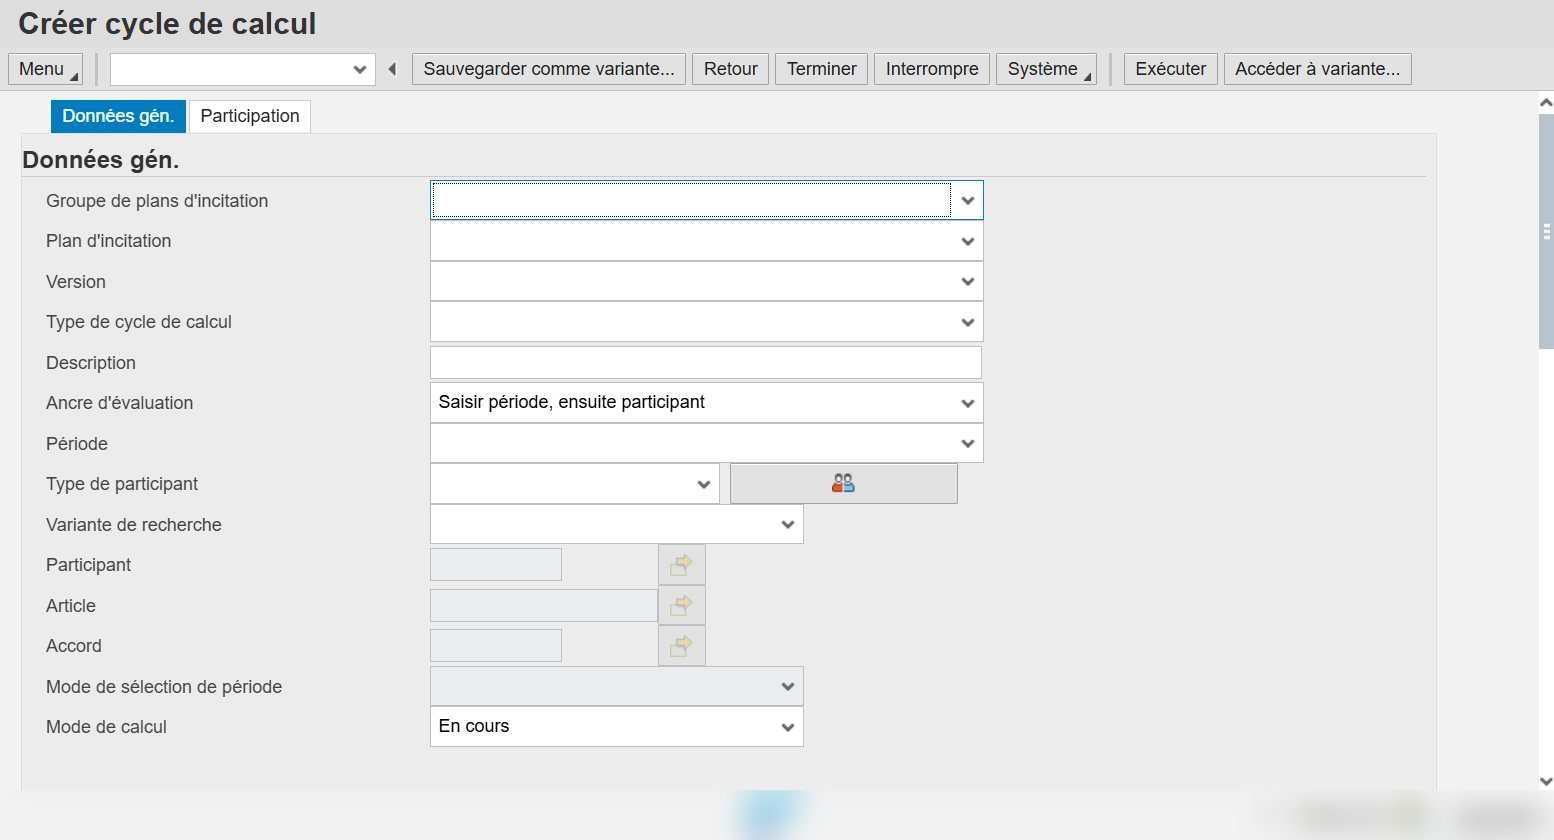Screen dimensions: 1554x840
Task: Open the Système menu
Action: point(1046,69)
